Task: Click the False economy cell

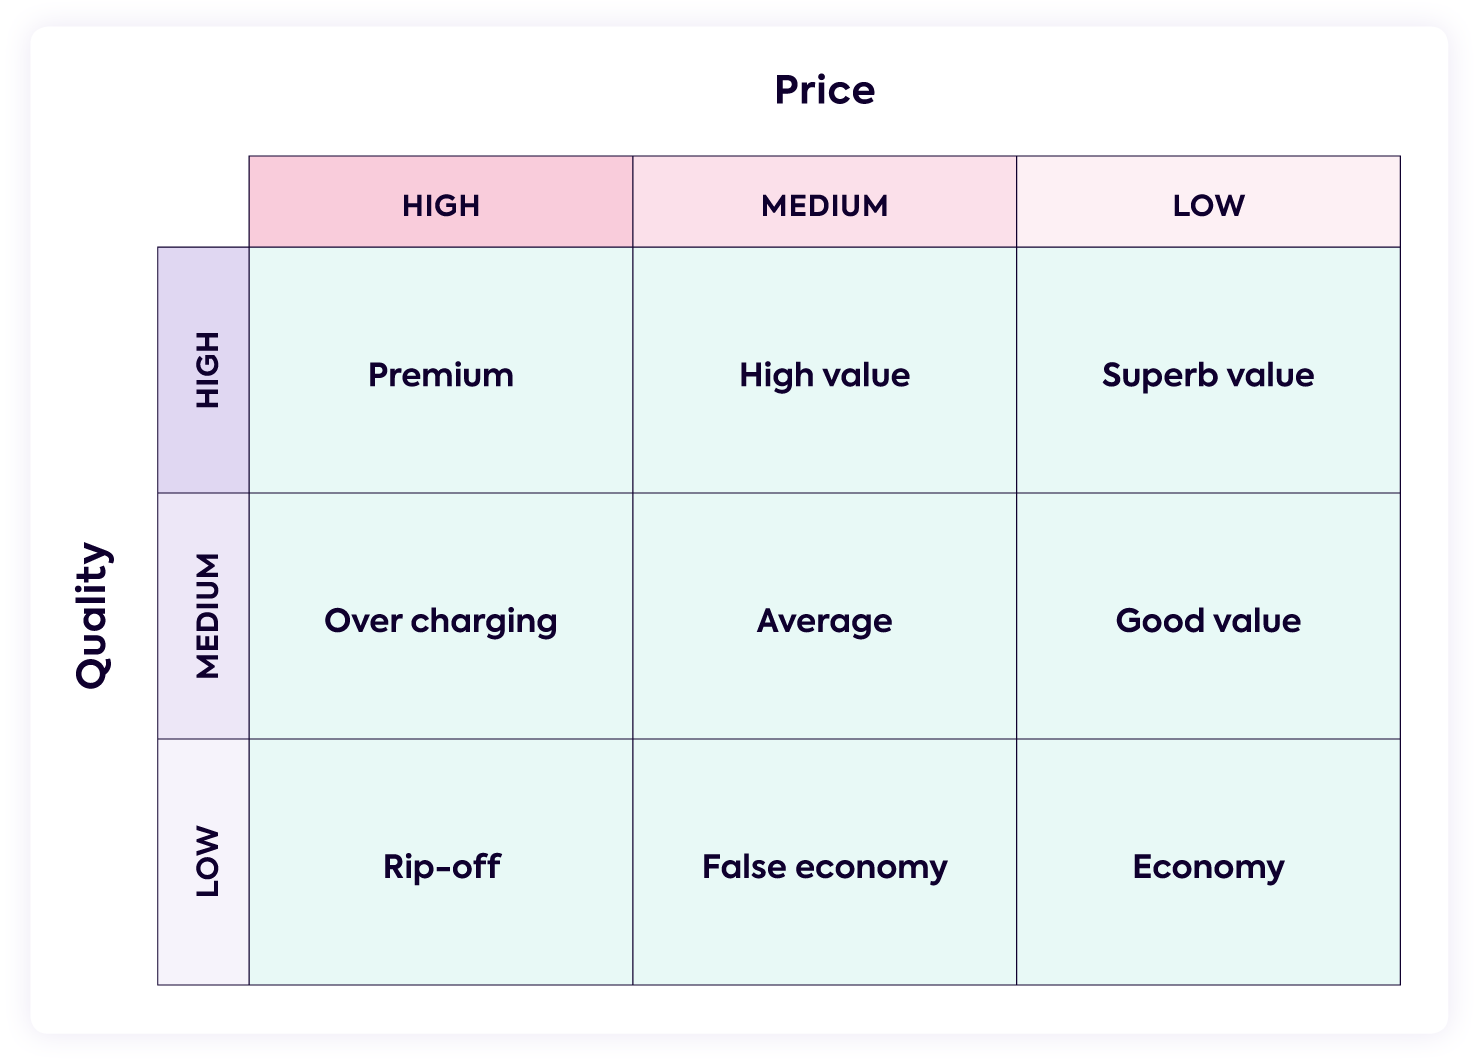Action: point(824,866)
